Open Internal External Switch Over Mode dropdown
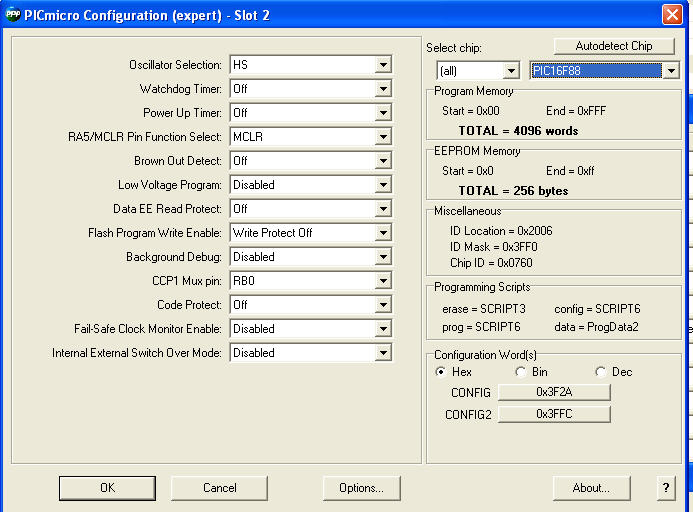693x512 pixels. [383, 353]
